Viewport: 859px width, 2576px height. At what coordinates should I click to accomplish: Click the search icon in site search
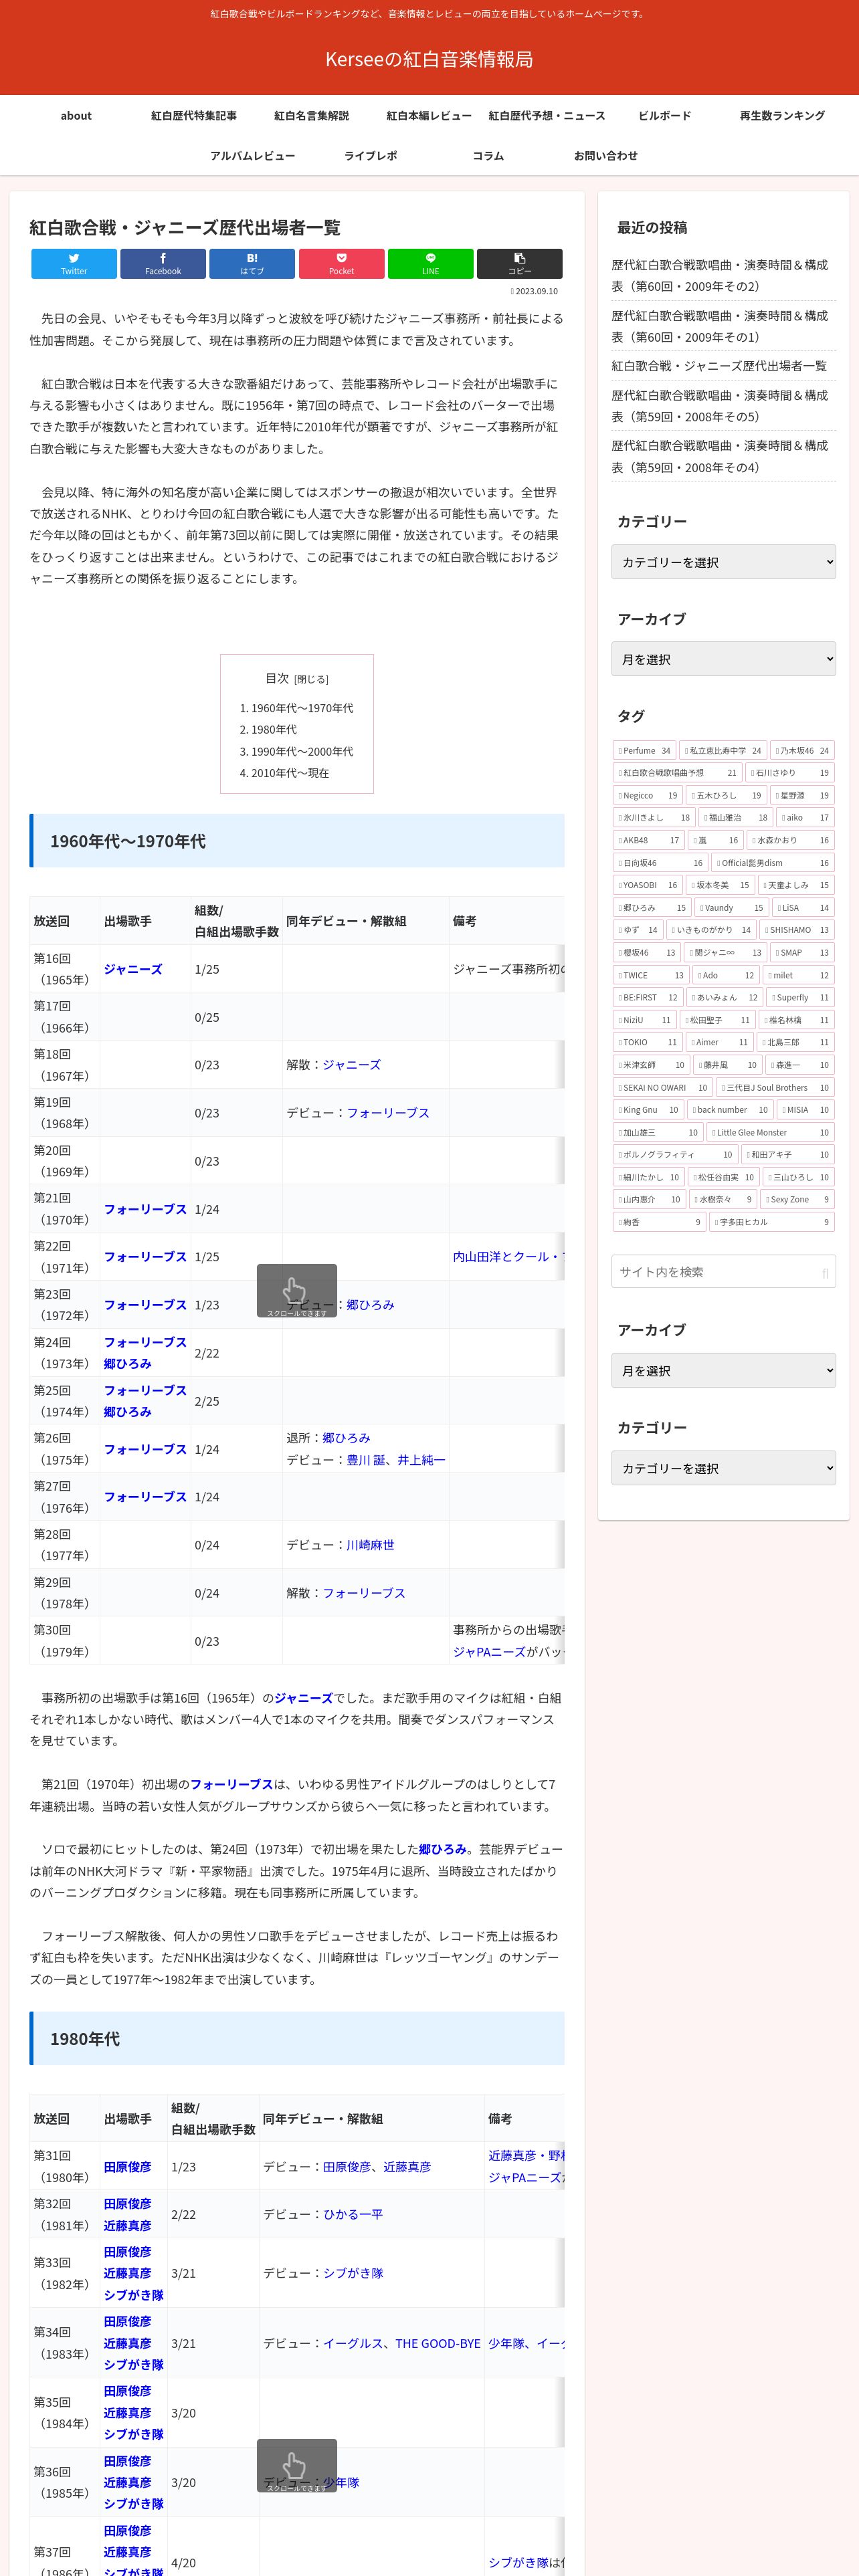coord(825,1272)
